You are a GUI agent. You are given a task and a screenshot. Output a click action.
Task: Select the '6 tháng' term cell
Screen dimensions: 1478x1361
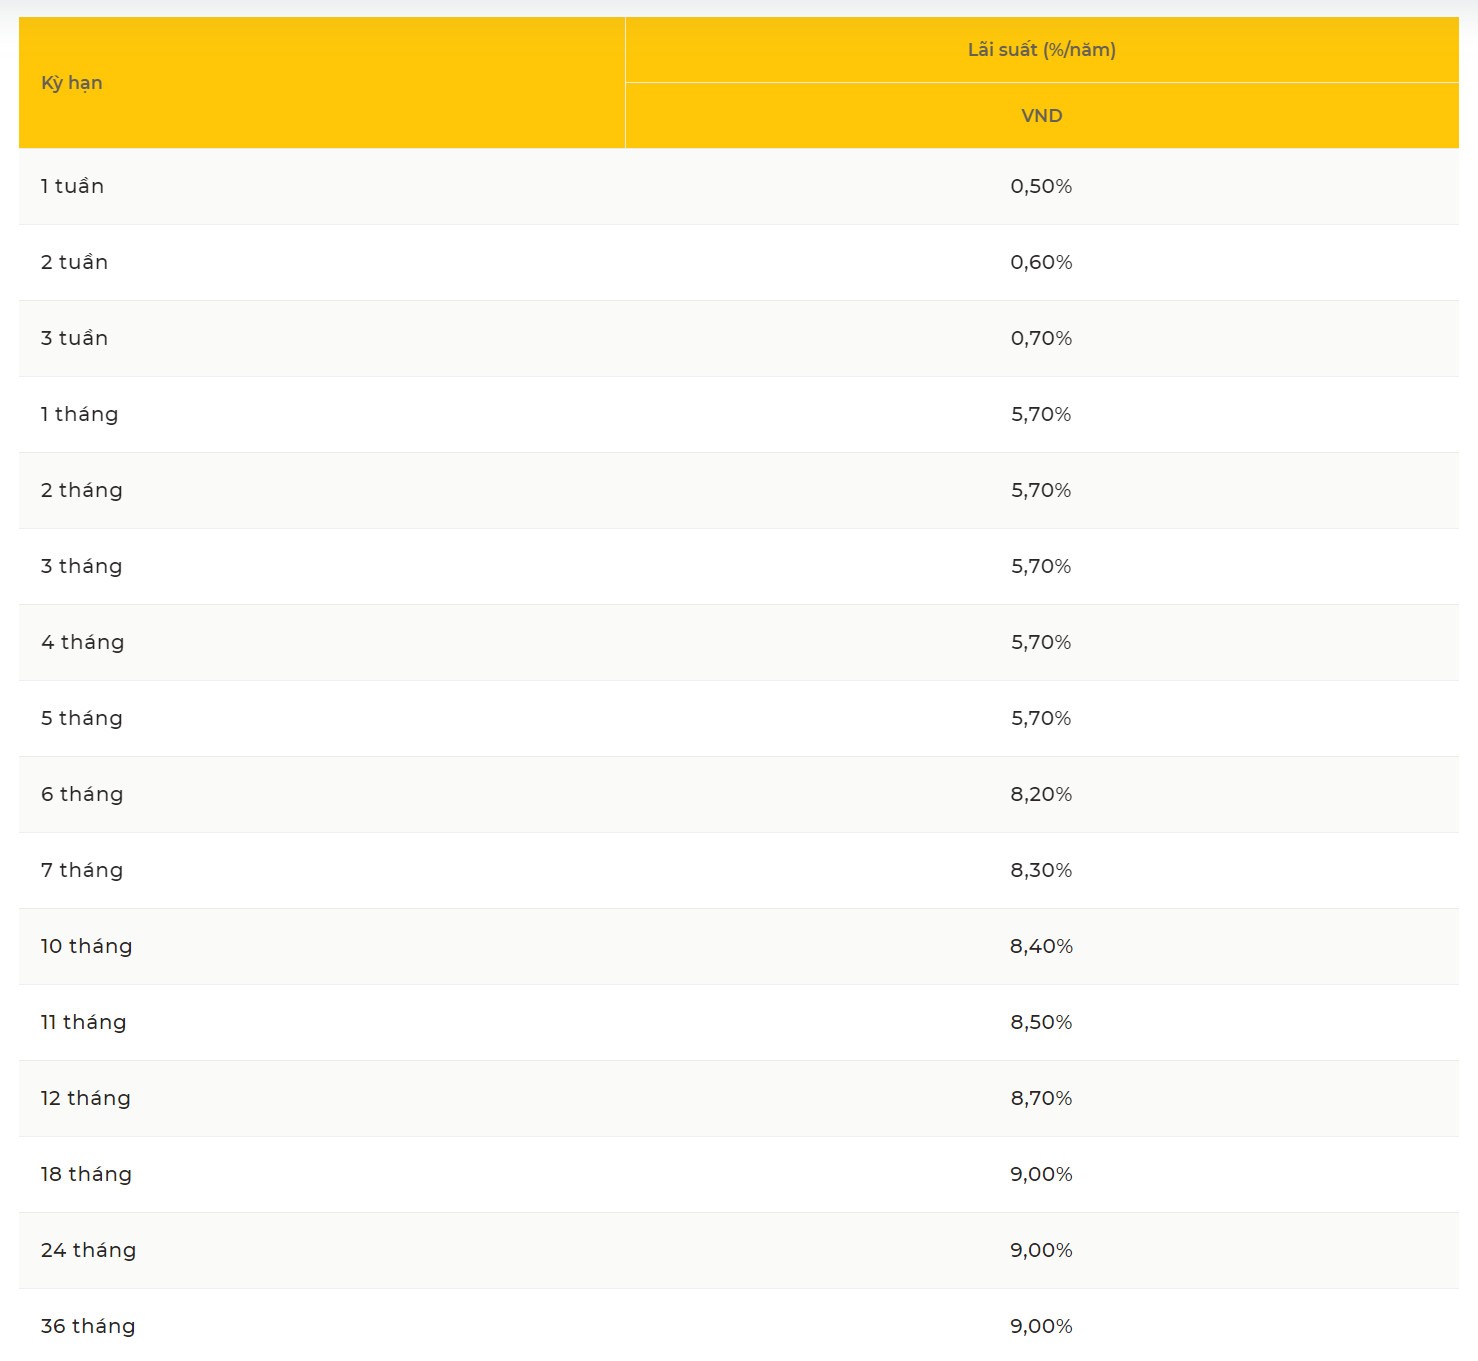(322, 794)
